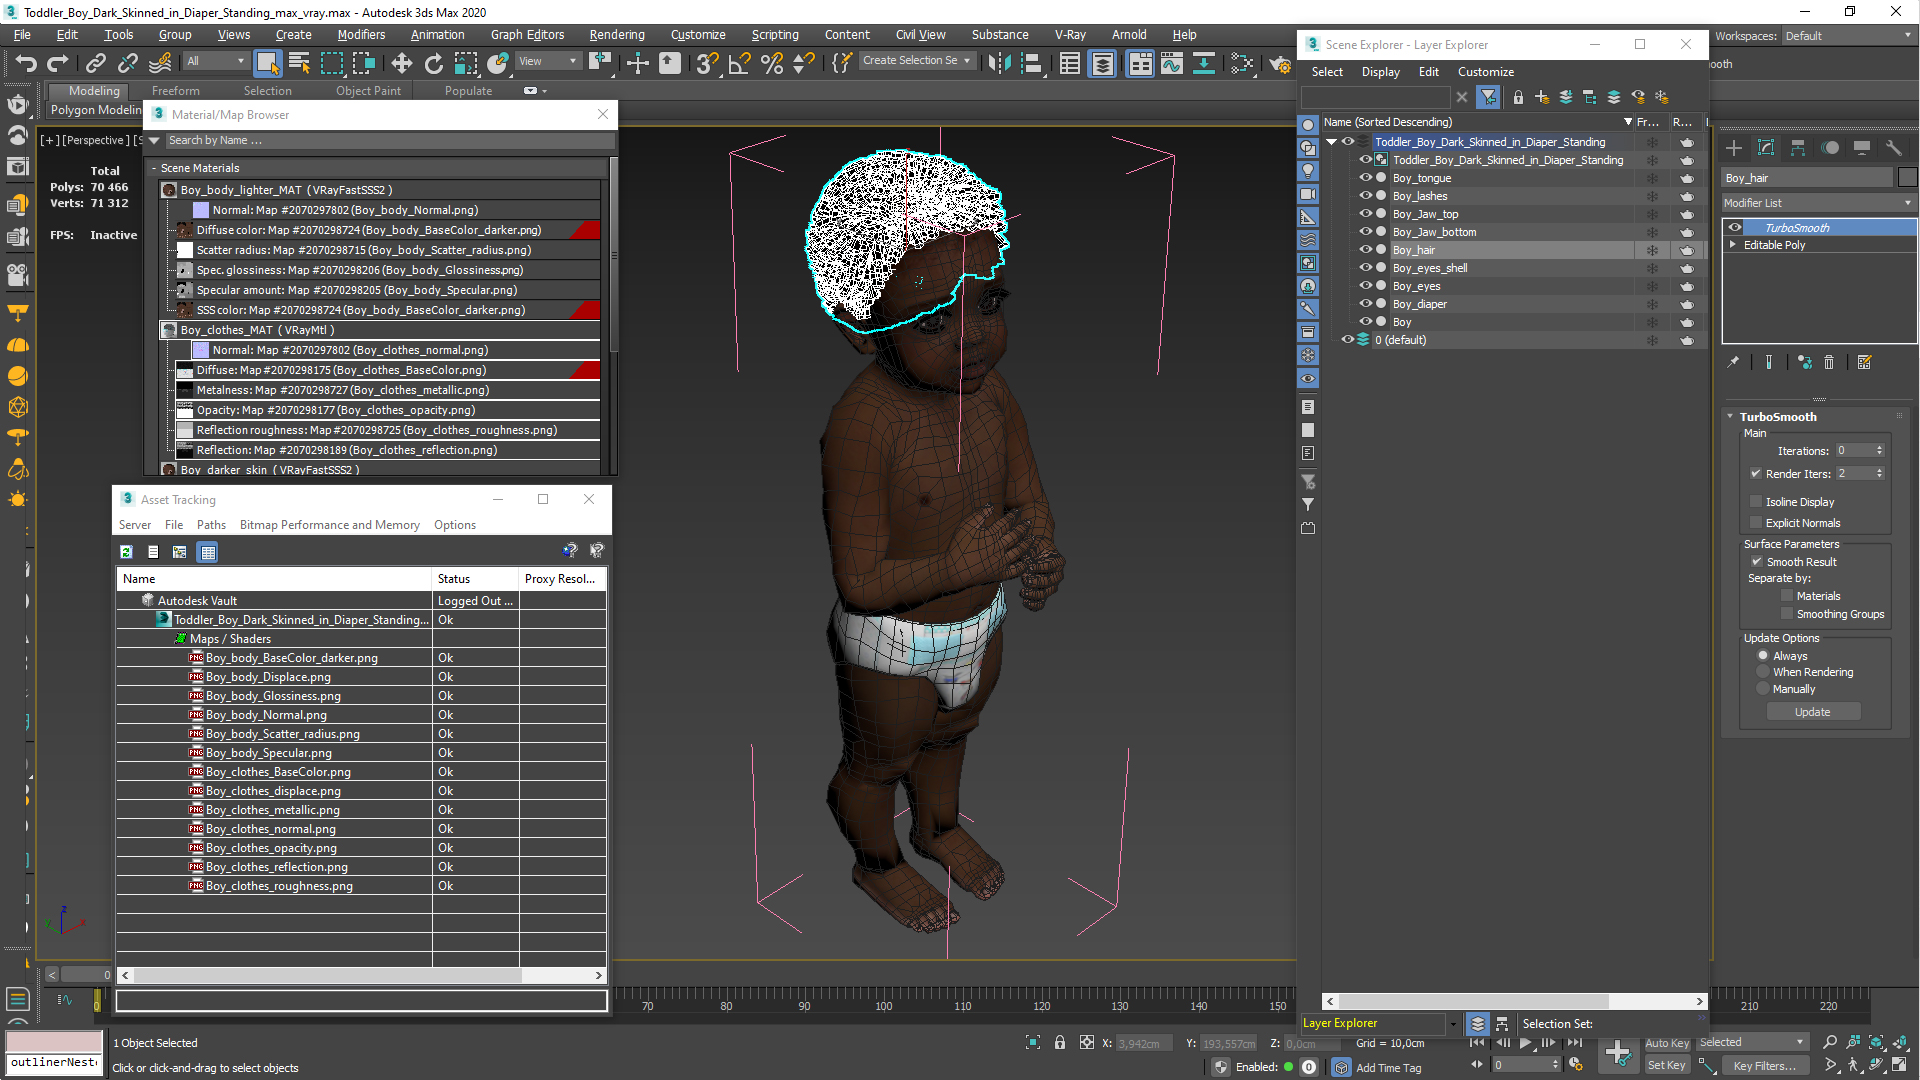This screenshot has height=1080, width=1920.
Task: Open the Create Selection Set dropdown
Action: (x=917, y=61)
